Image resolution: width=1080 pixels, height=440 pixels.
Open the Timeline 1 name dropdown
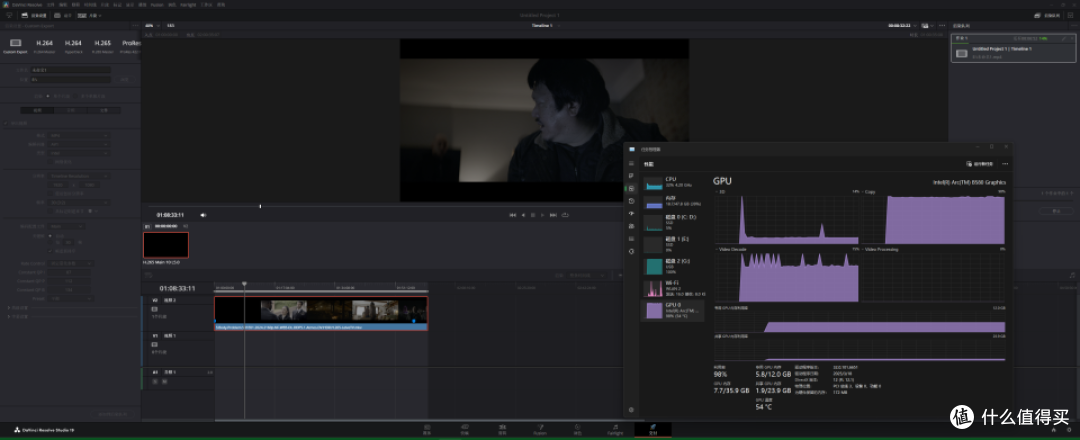(x=545, y=25)
